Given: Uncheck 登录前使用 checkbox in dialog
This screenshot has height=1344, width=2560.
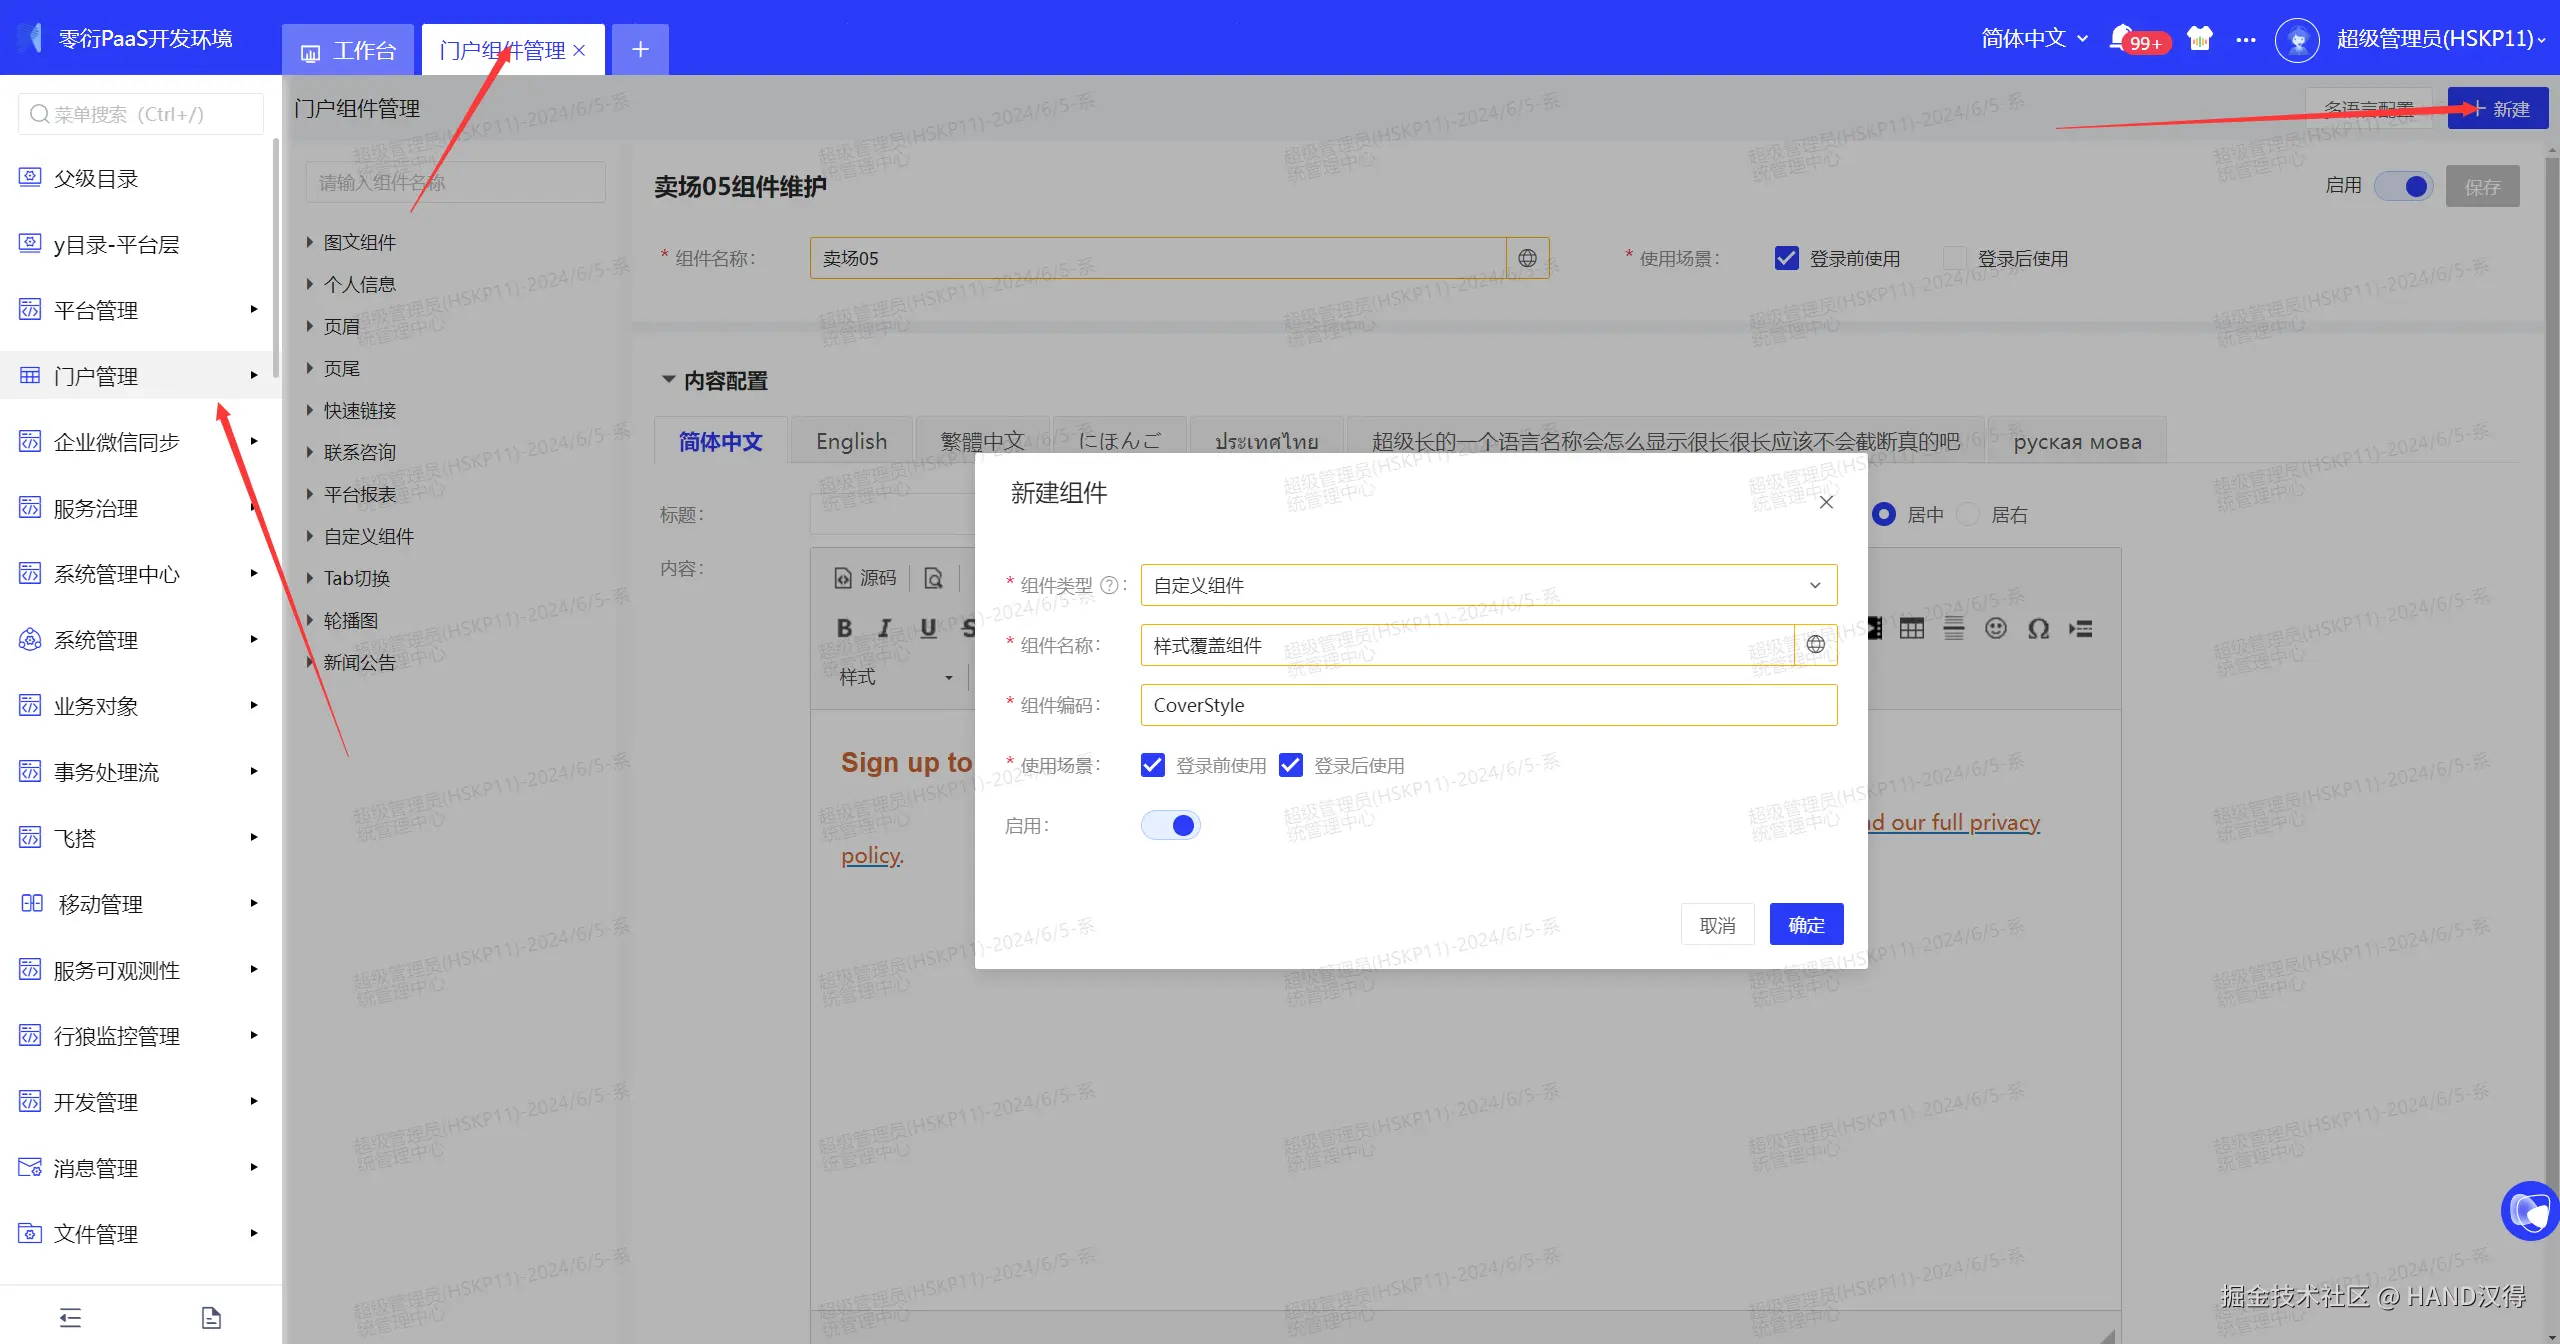Looking at the screenshot, I should pos(1152,765).
